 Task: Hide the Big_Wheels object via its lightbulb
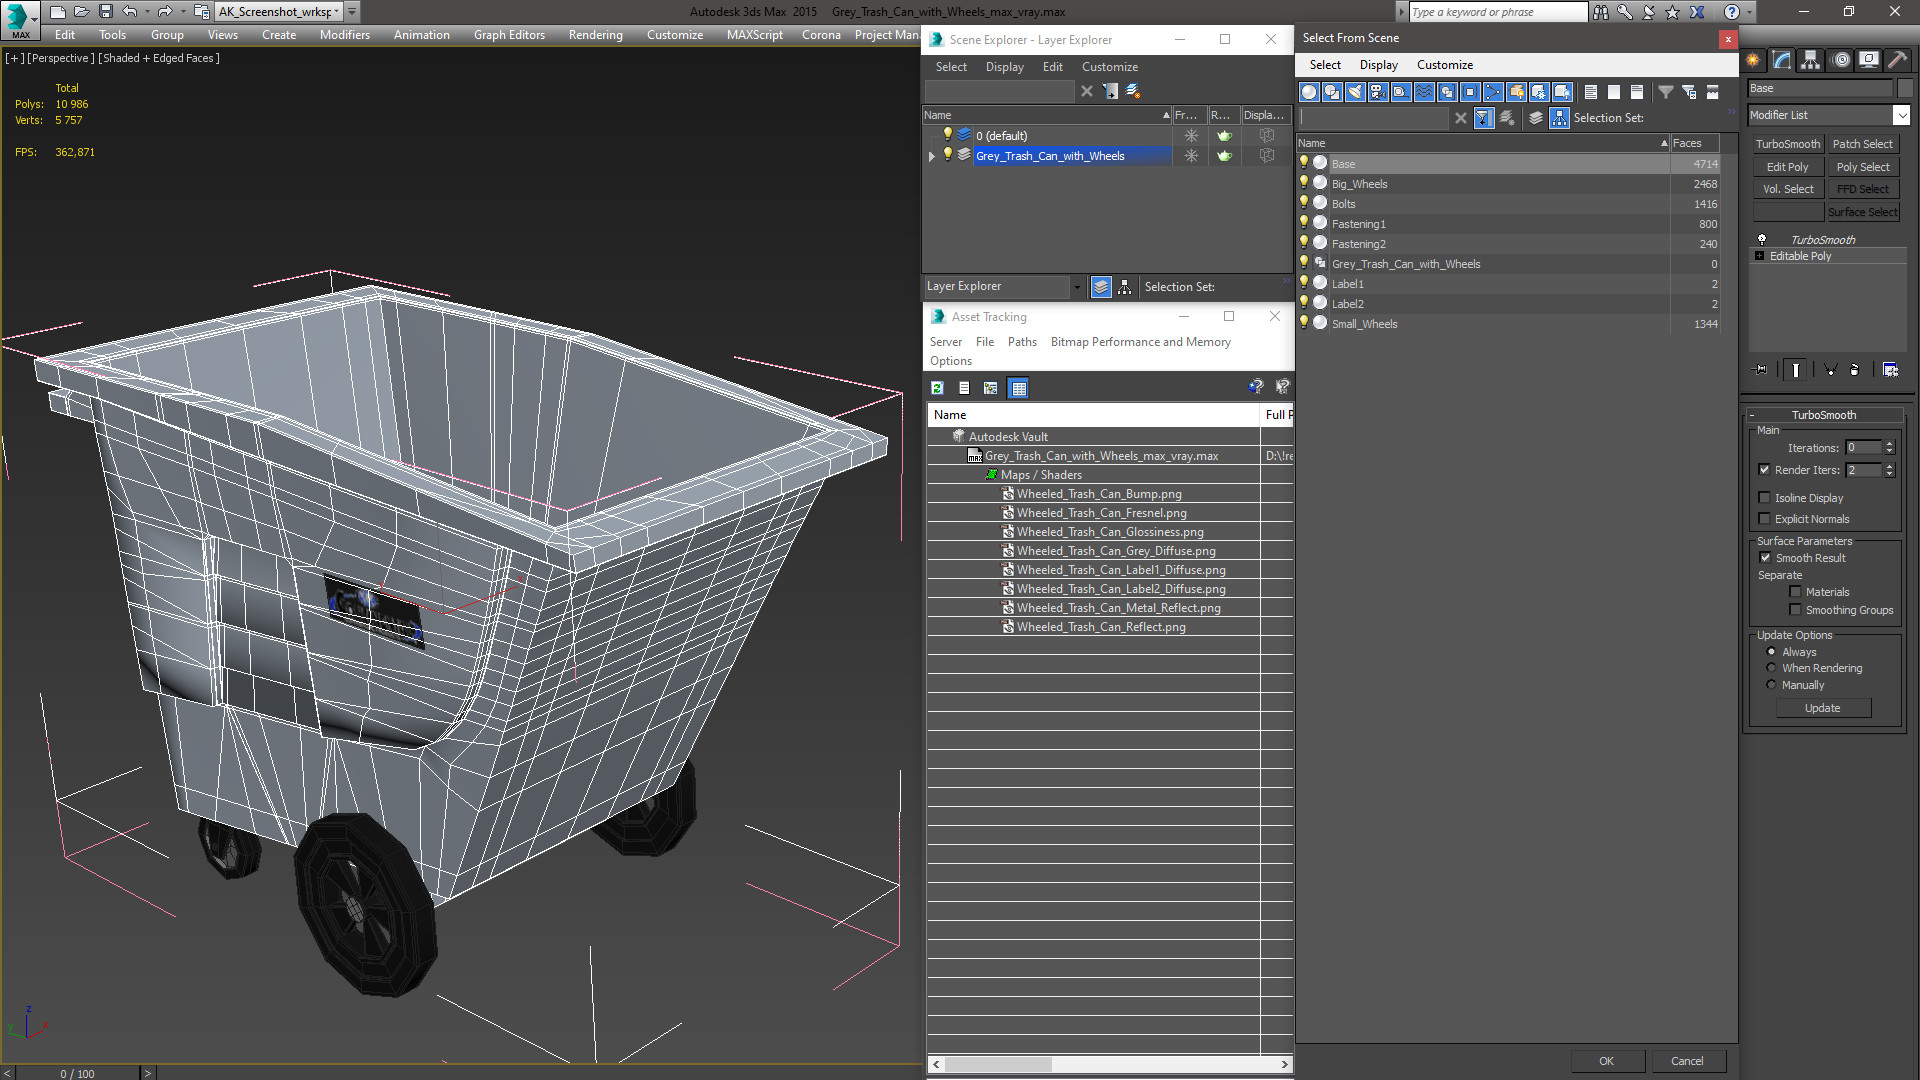coord(1304,183)
